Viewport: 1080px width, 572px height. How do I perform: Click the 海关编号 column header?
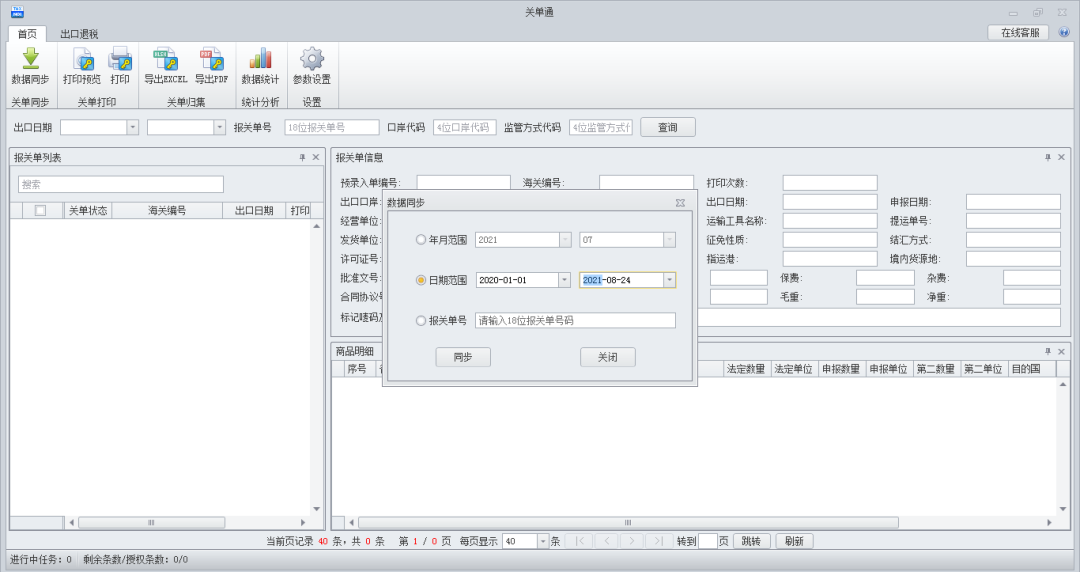tap(167, 210)
